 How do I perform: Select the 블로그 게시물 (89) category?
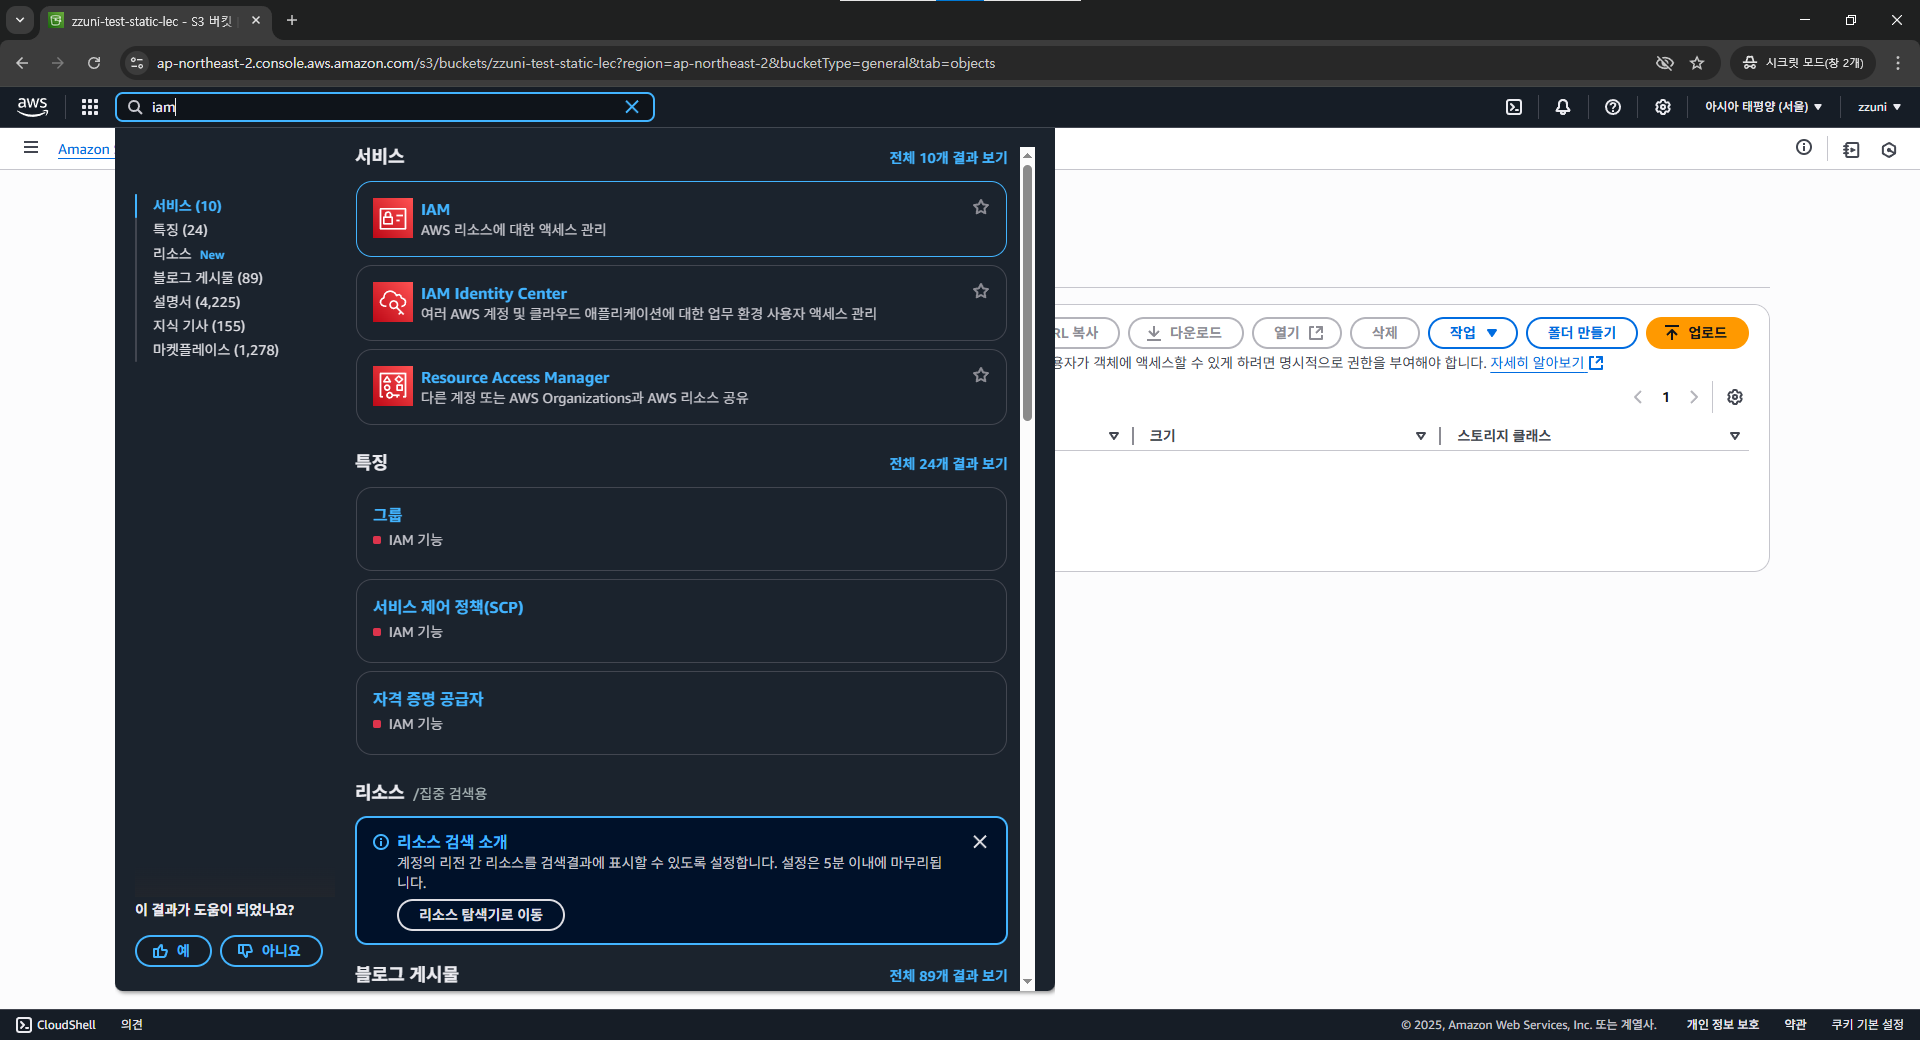tap(208, 278)
